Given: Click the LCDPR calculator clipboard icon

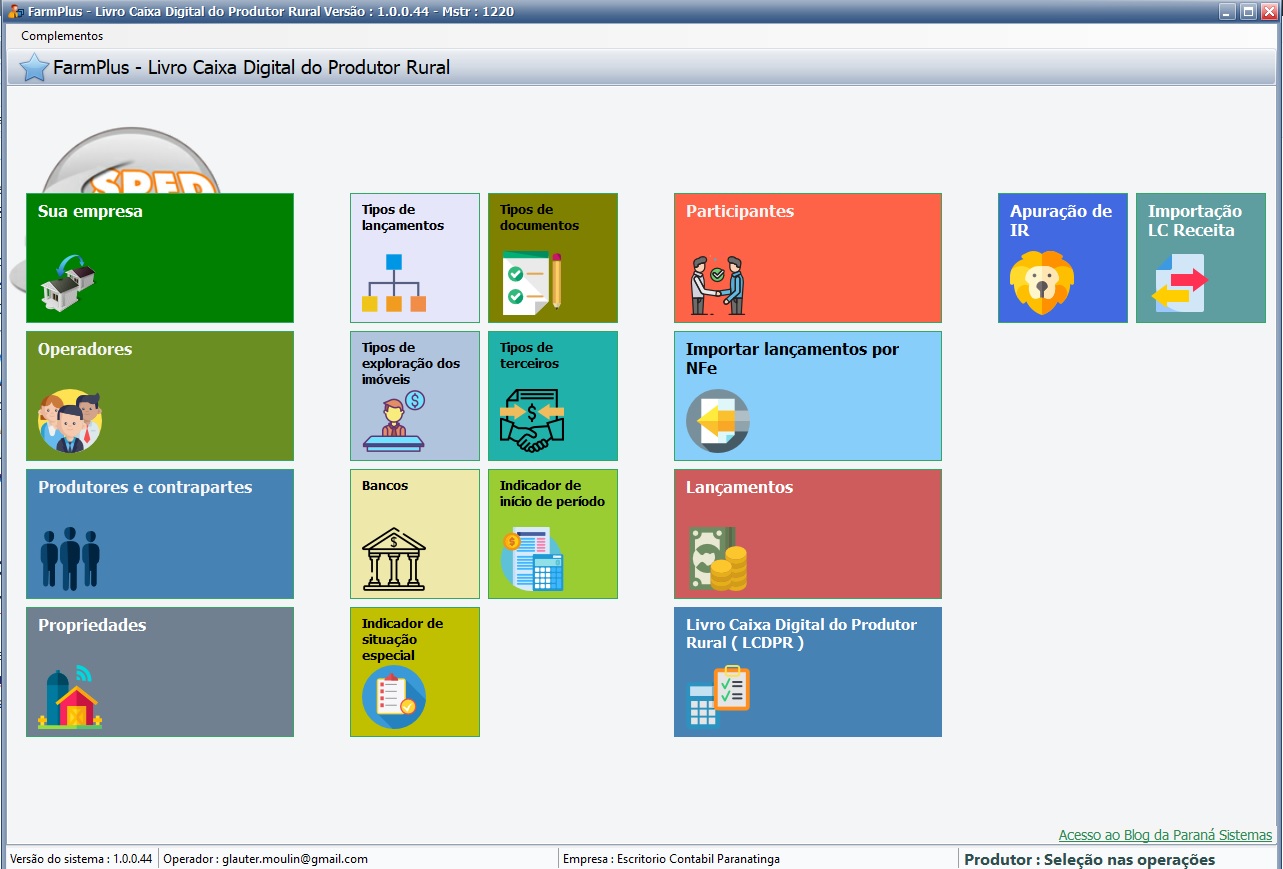Looking at the screenshot, I should click(718, 696).
